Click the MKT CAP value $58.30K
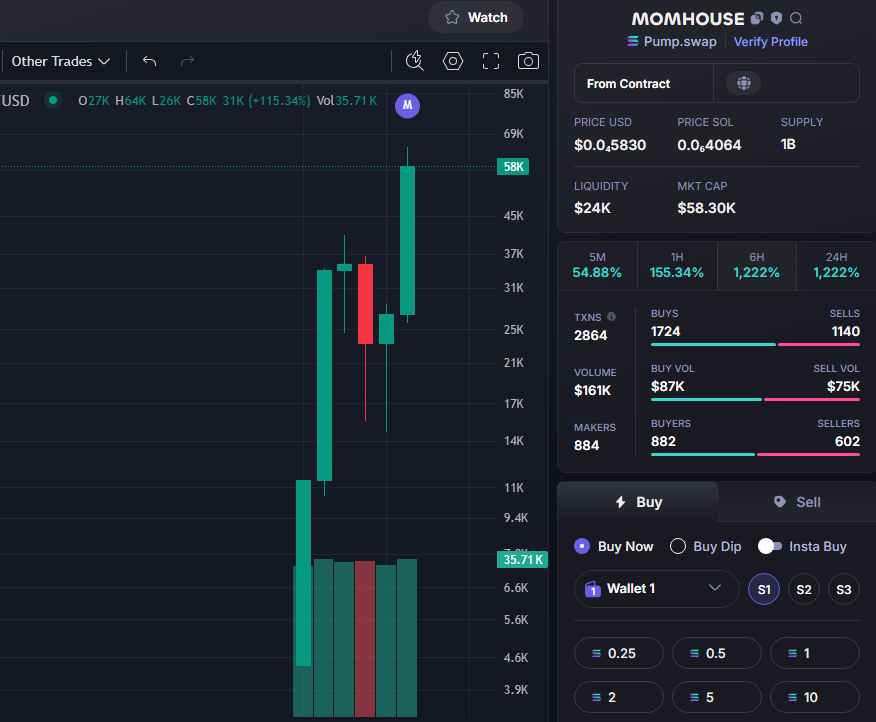876x722 pixels. 706,208
